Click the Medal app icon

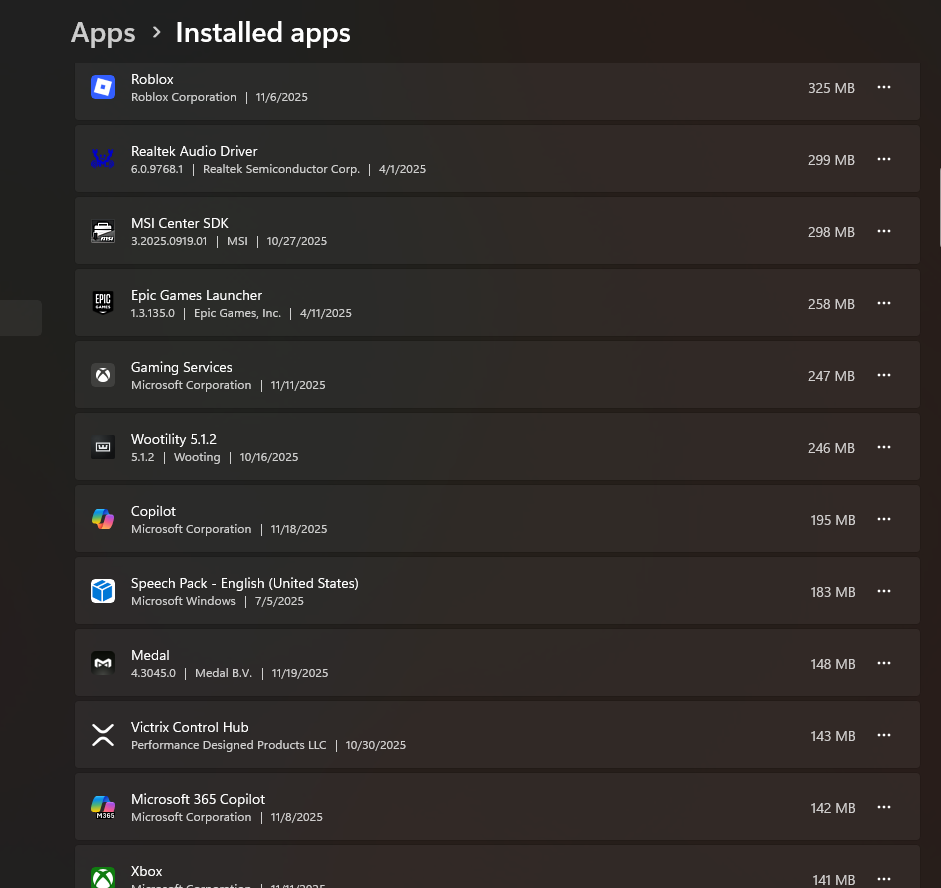click(x=103, y=663)
